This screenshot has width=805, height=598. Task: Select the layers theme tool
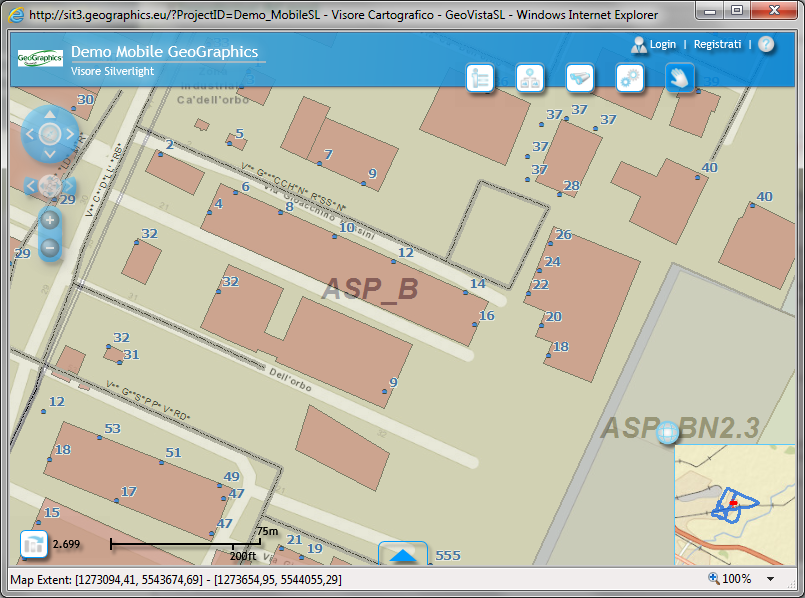coord(530,78)
